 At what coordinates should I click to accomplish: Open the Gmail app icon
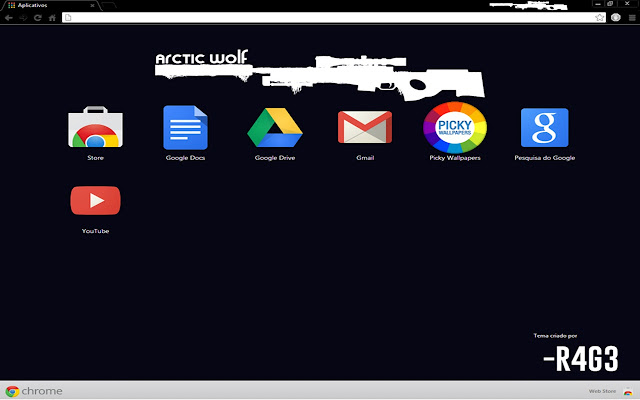[x=364, y=128]
